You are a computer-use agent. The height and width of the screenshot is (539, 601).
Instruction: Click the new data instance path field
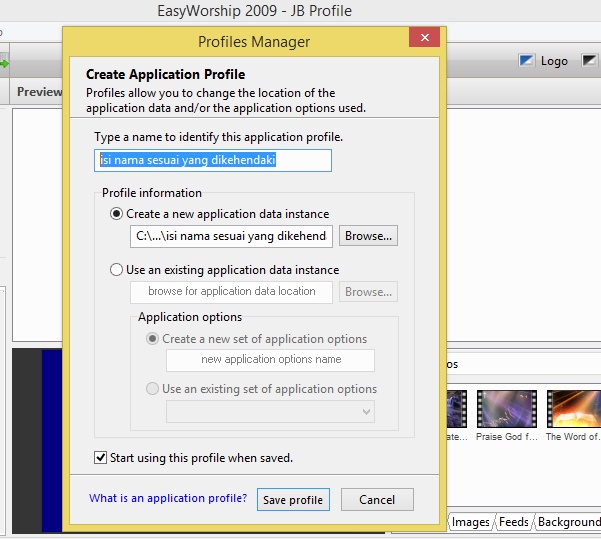(x=231, y=236)
